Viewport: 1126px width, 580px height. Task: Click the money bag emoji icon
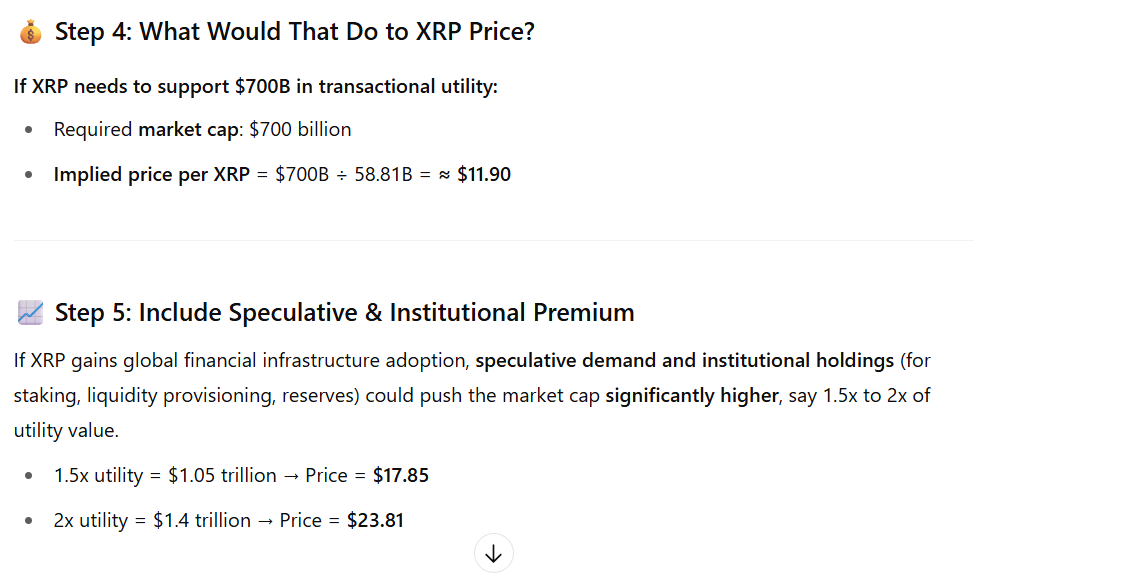click(30, 32)
